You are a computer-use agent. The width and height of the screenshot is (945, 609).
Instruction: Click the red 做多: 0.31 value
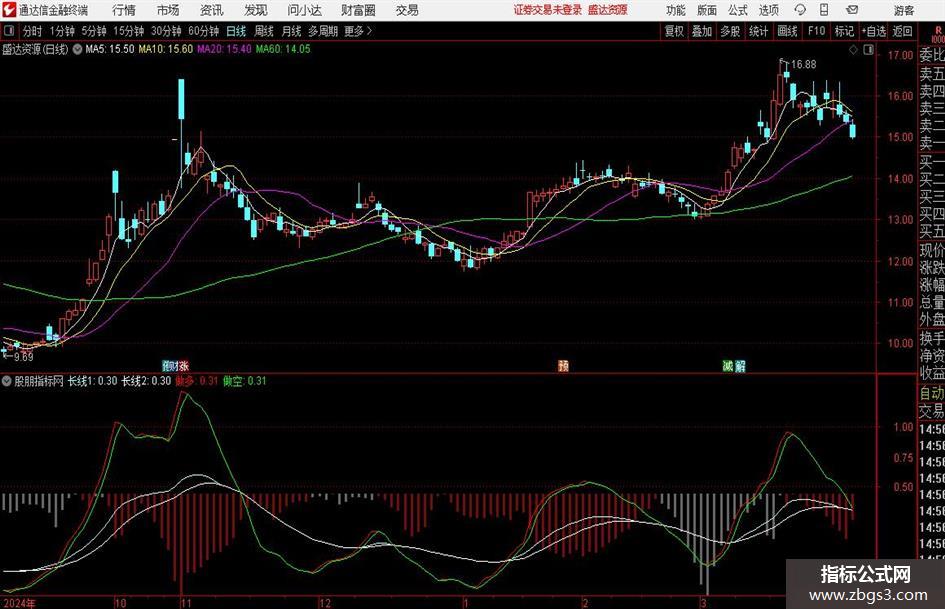(196, 381)
